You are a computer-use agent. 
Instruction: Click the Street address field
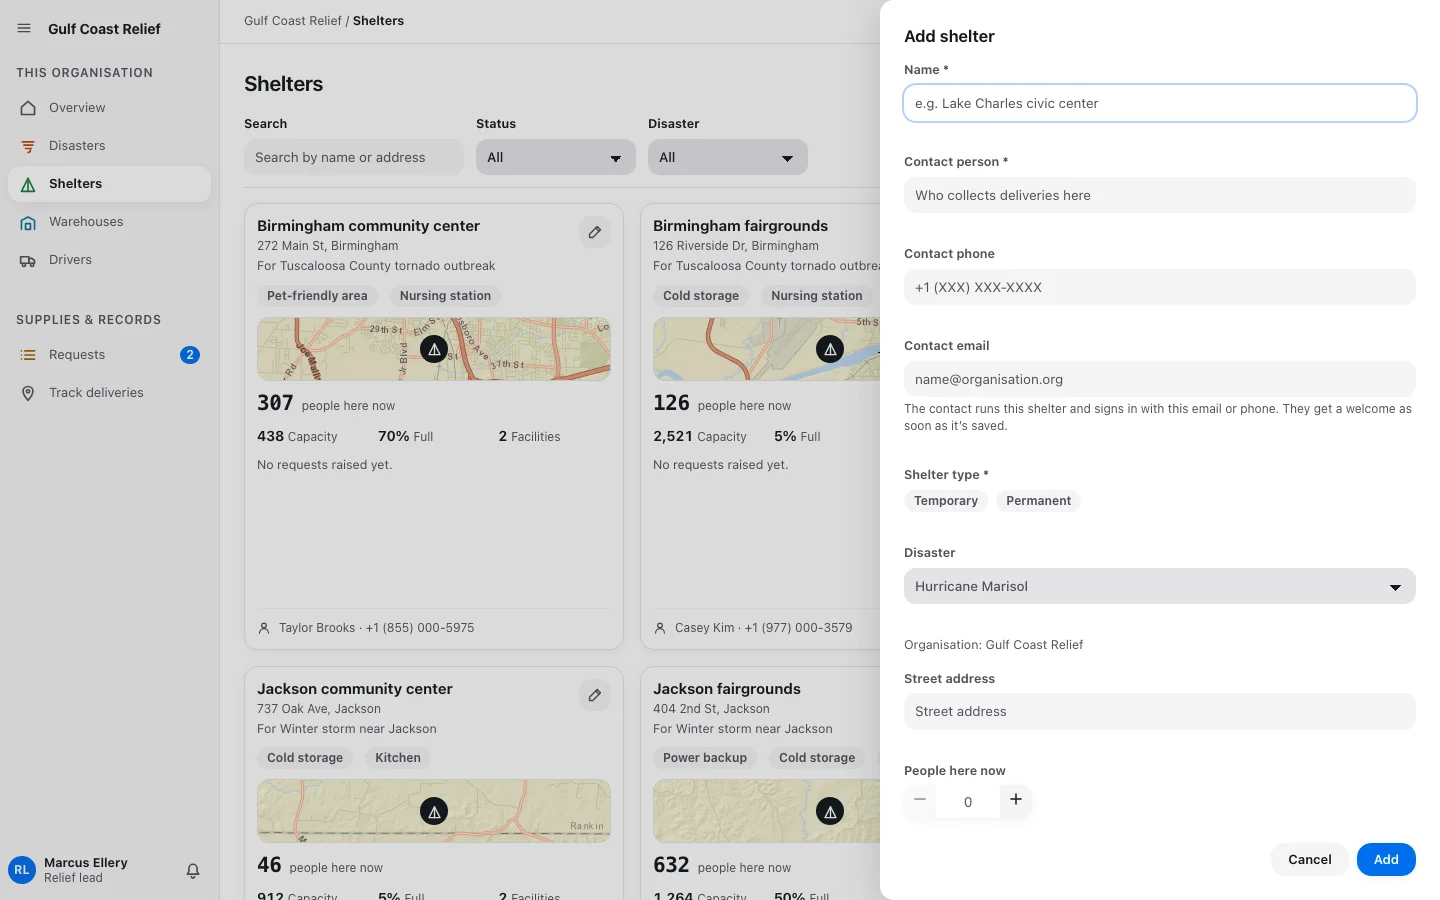click(x=1160, y=711)
